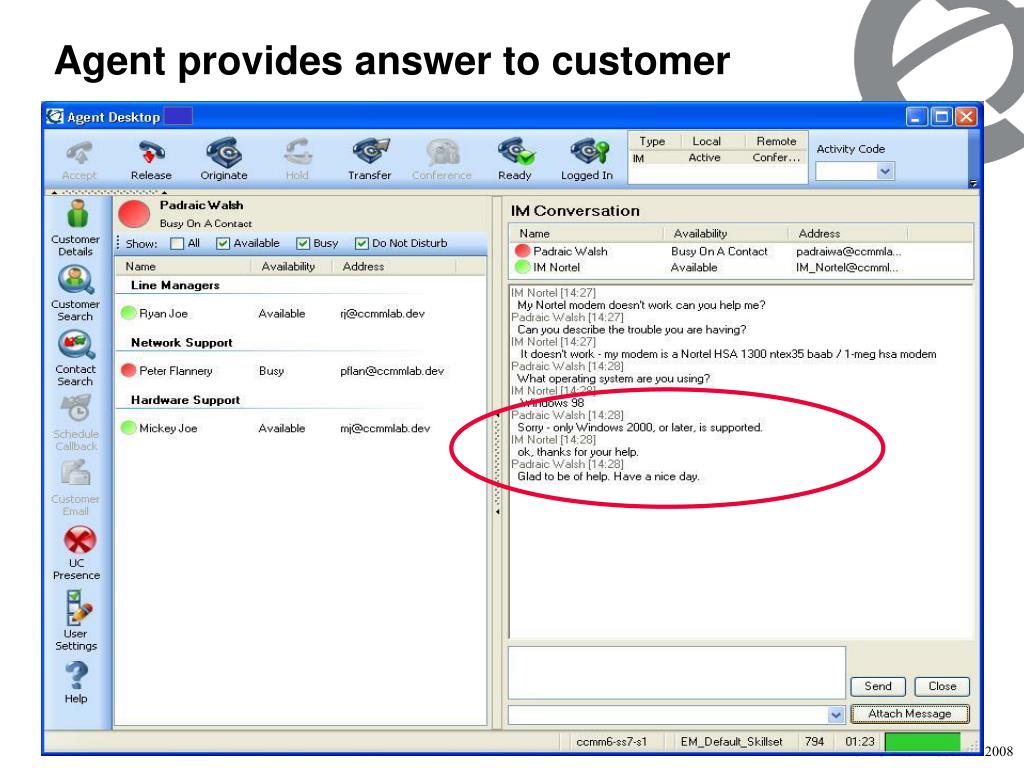
Task: Click the IM Nortel green status icon
Action: pos(522,266)
